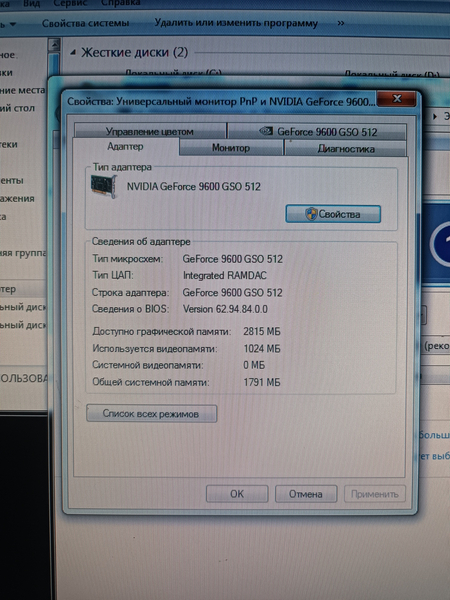The image size is (450, 600).
Task: Switch to the Монитор tab
Action: point(231,148)
